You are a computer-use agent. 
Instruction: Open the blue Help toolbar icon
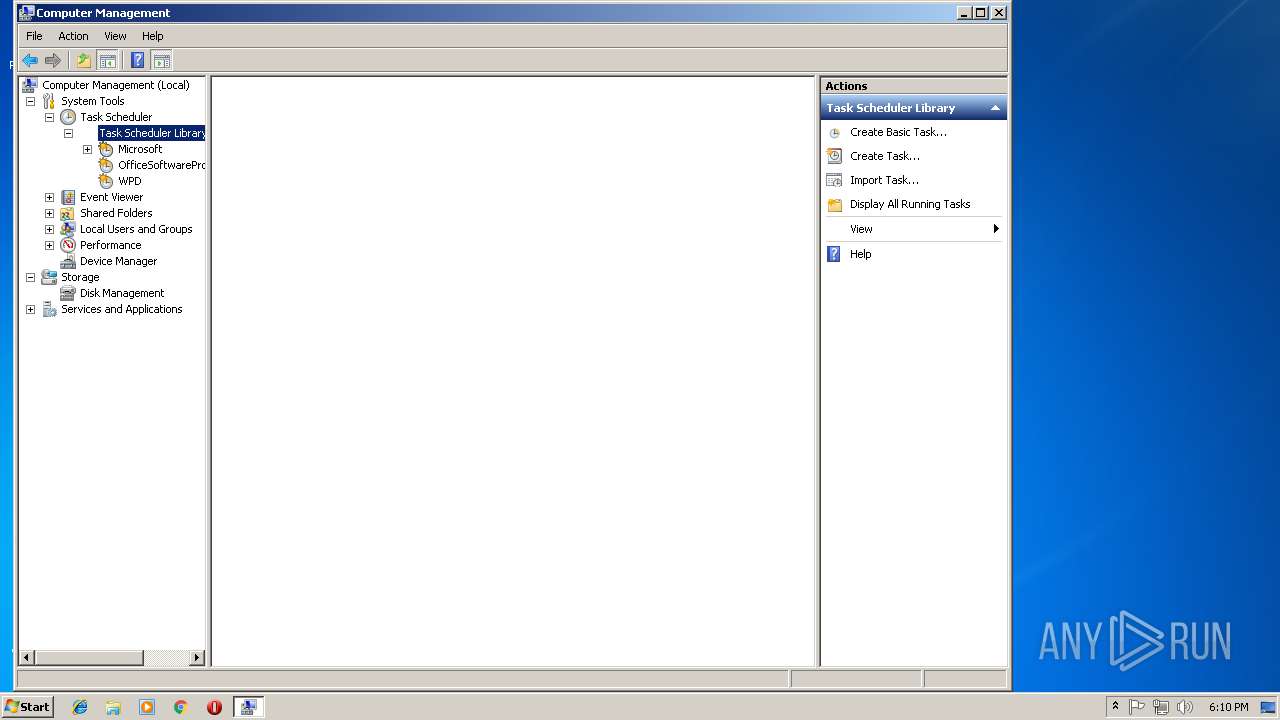coord(138,60)
